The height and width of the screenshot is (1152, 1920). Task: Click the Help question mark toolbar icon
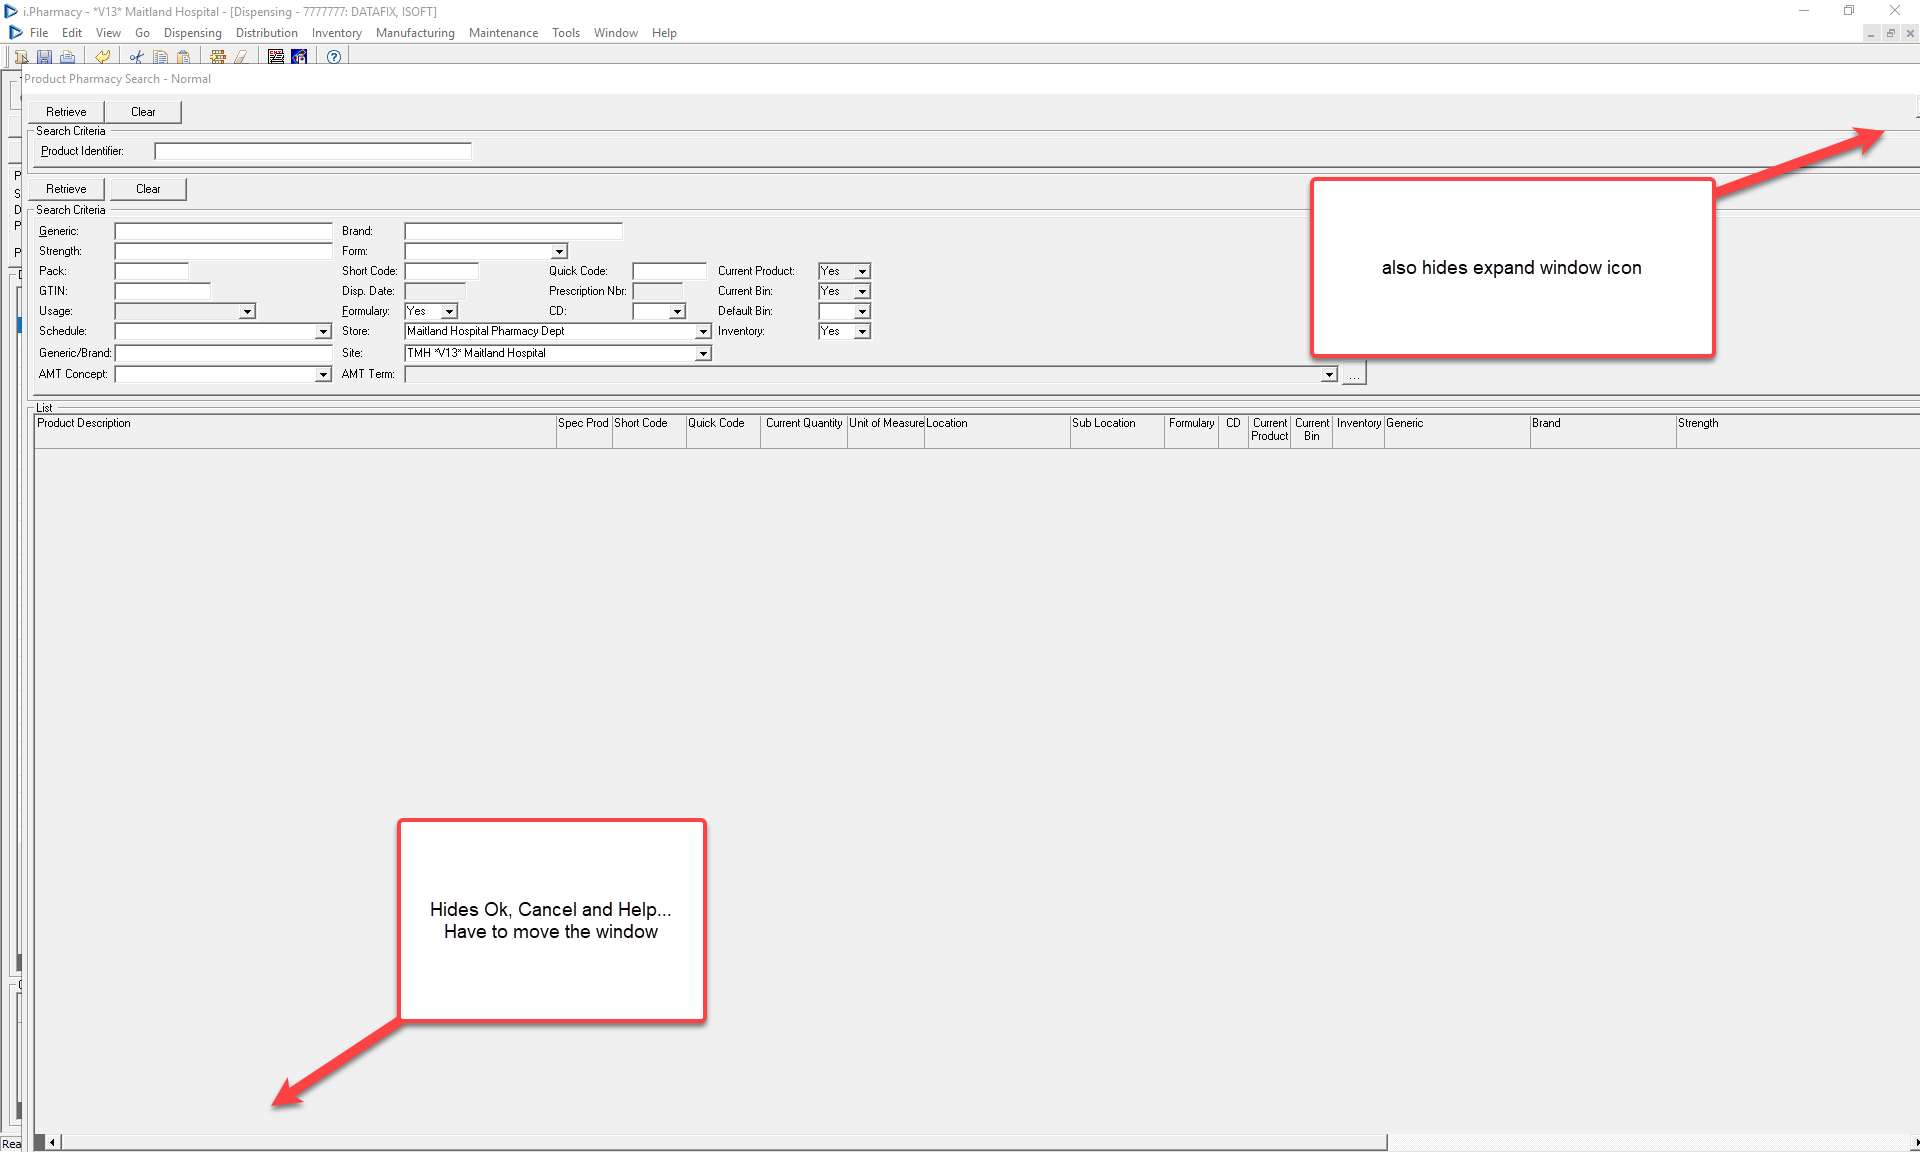[334, 57]
